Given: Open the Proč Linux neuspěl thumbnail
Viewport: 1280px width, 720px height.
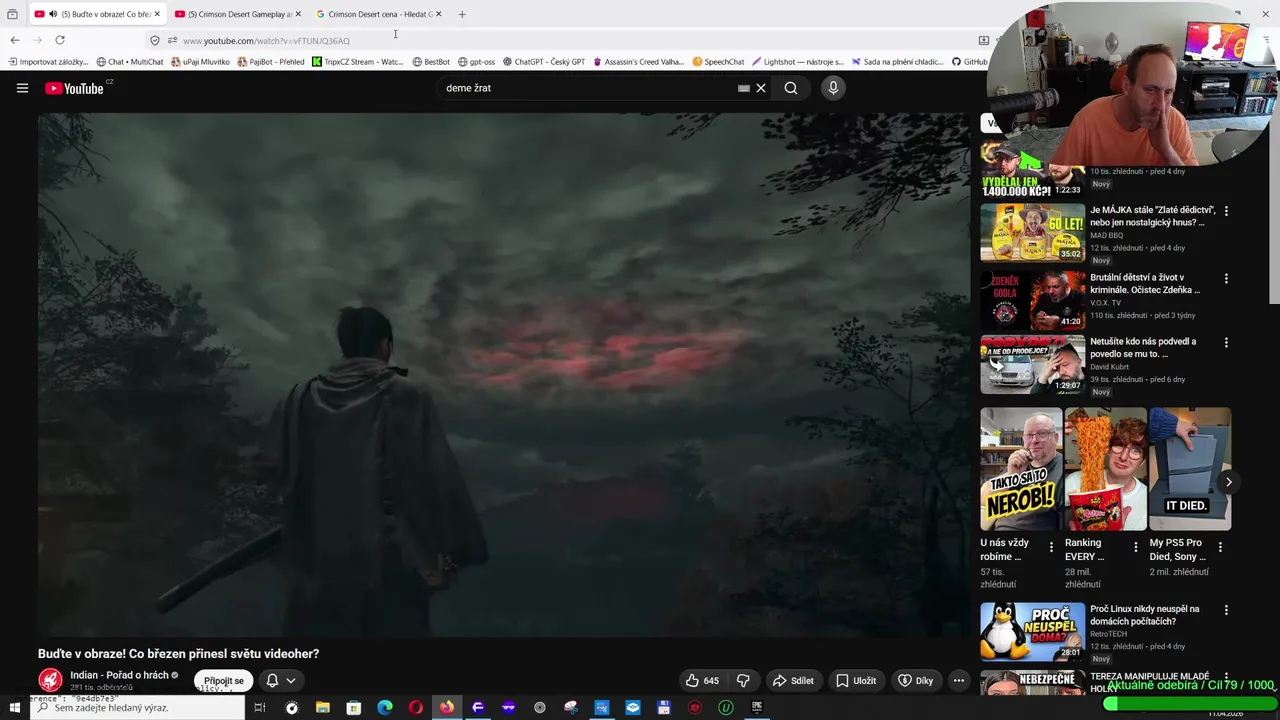Looking at the screenshot, I should coord(1032,631).
